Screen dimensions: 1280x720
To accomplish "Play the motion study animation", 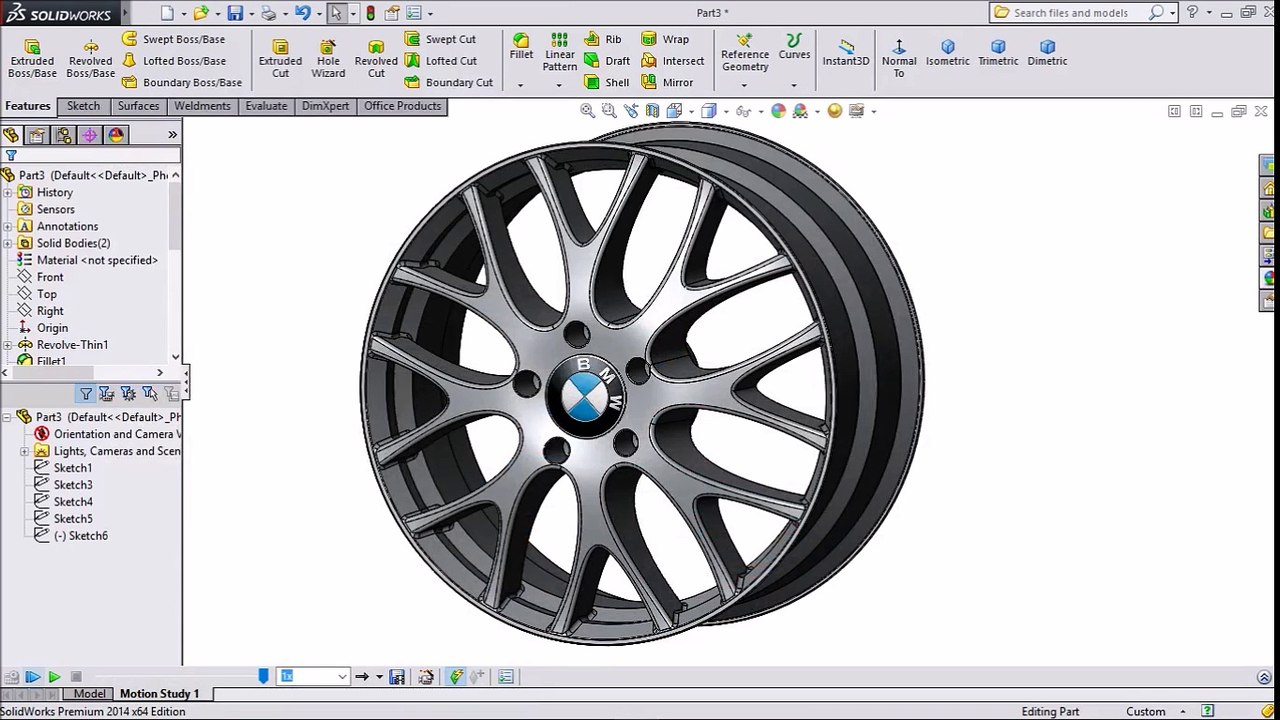I will pos(54,677).
